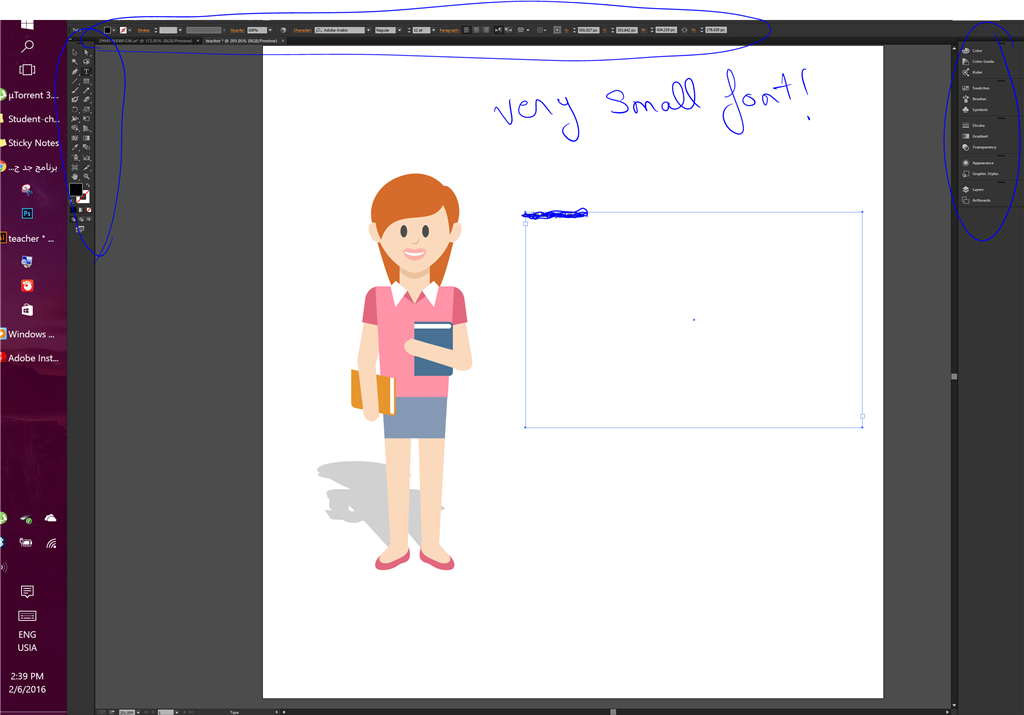1024x715 pixels.
Task: Expand the font size dropdown
Action: coord(434,30)
